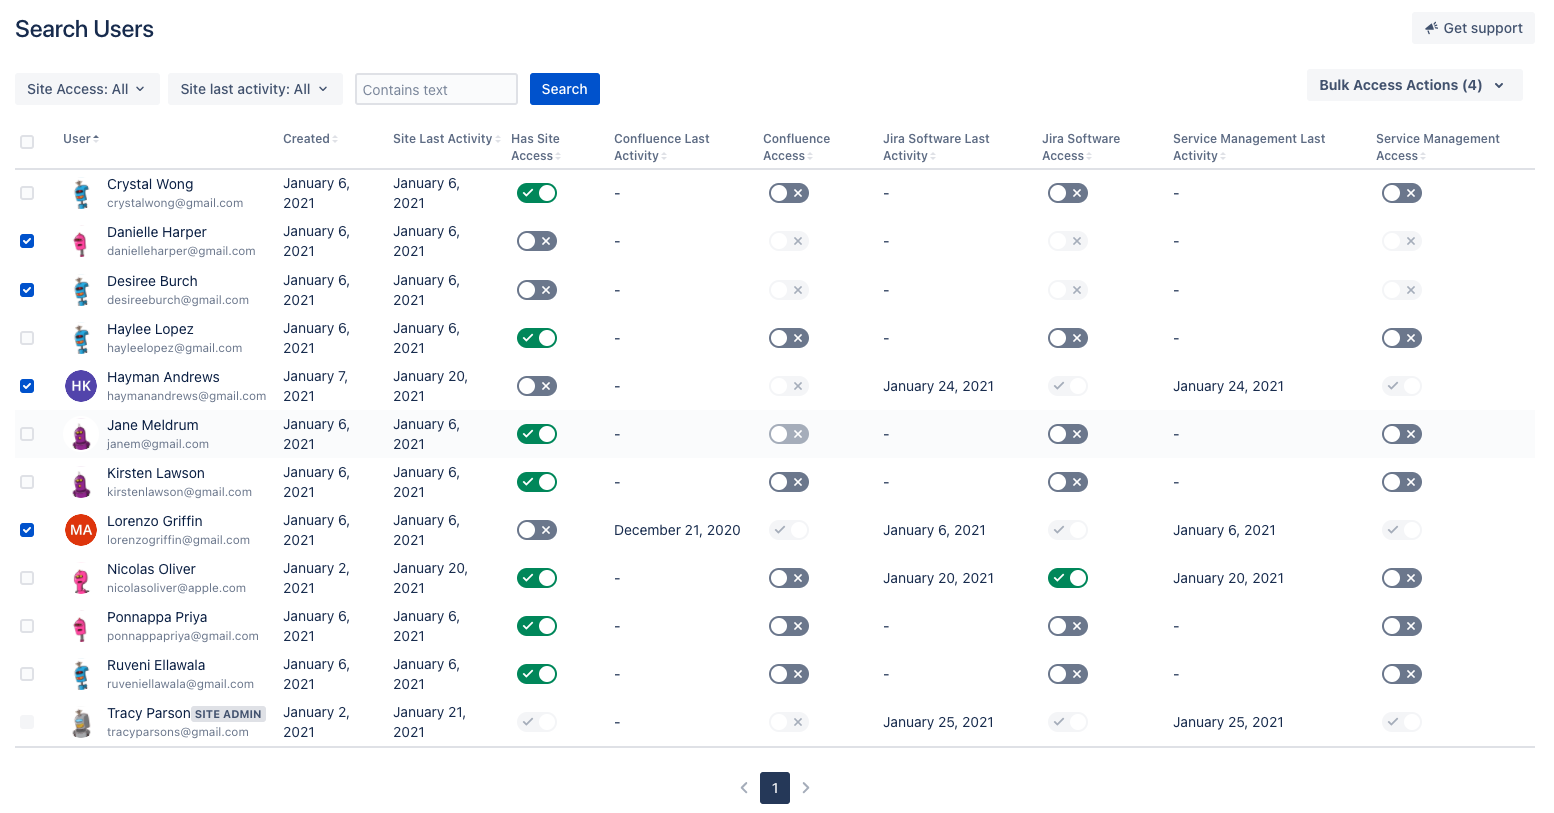Disable Crystal Wong's Has Site Access toggle
Screen dimensions: 1554x813
click(x=537, y=192)
